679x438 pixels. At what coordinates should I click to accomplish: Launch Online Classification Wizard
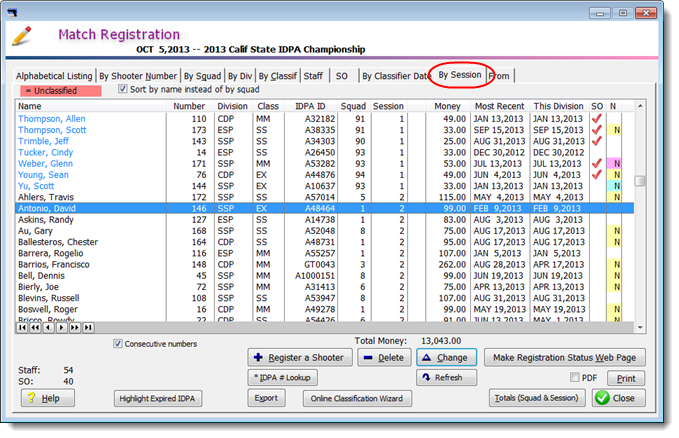coord(357,398)
